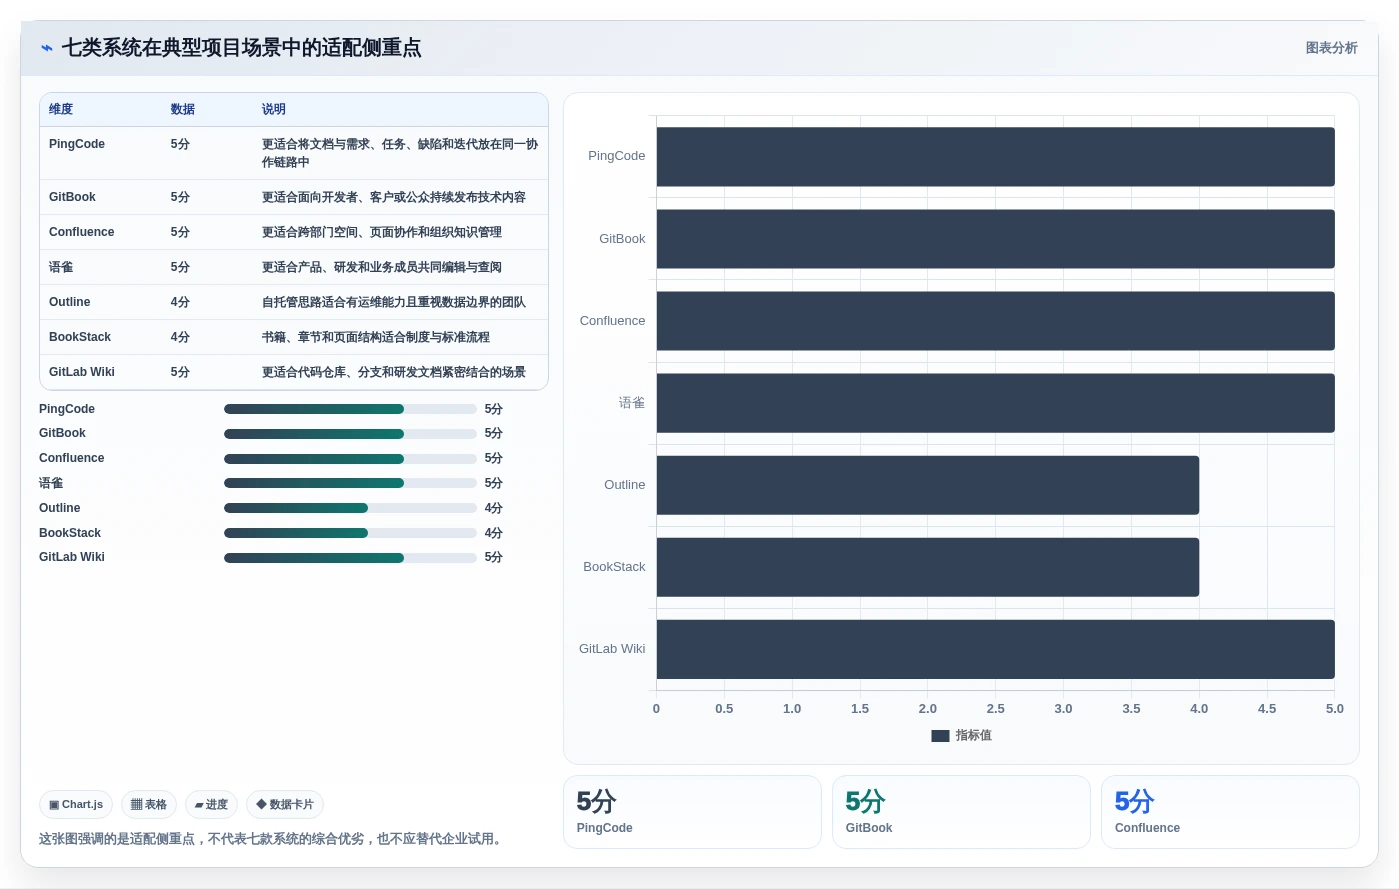Click the Confluence label in progress list
The width and height of the screenshot is (1399, 889).
(x=71, y=458)
